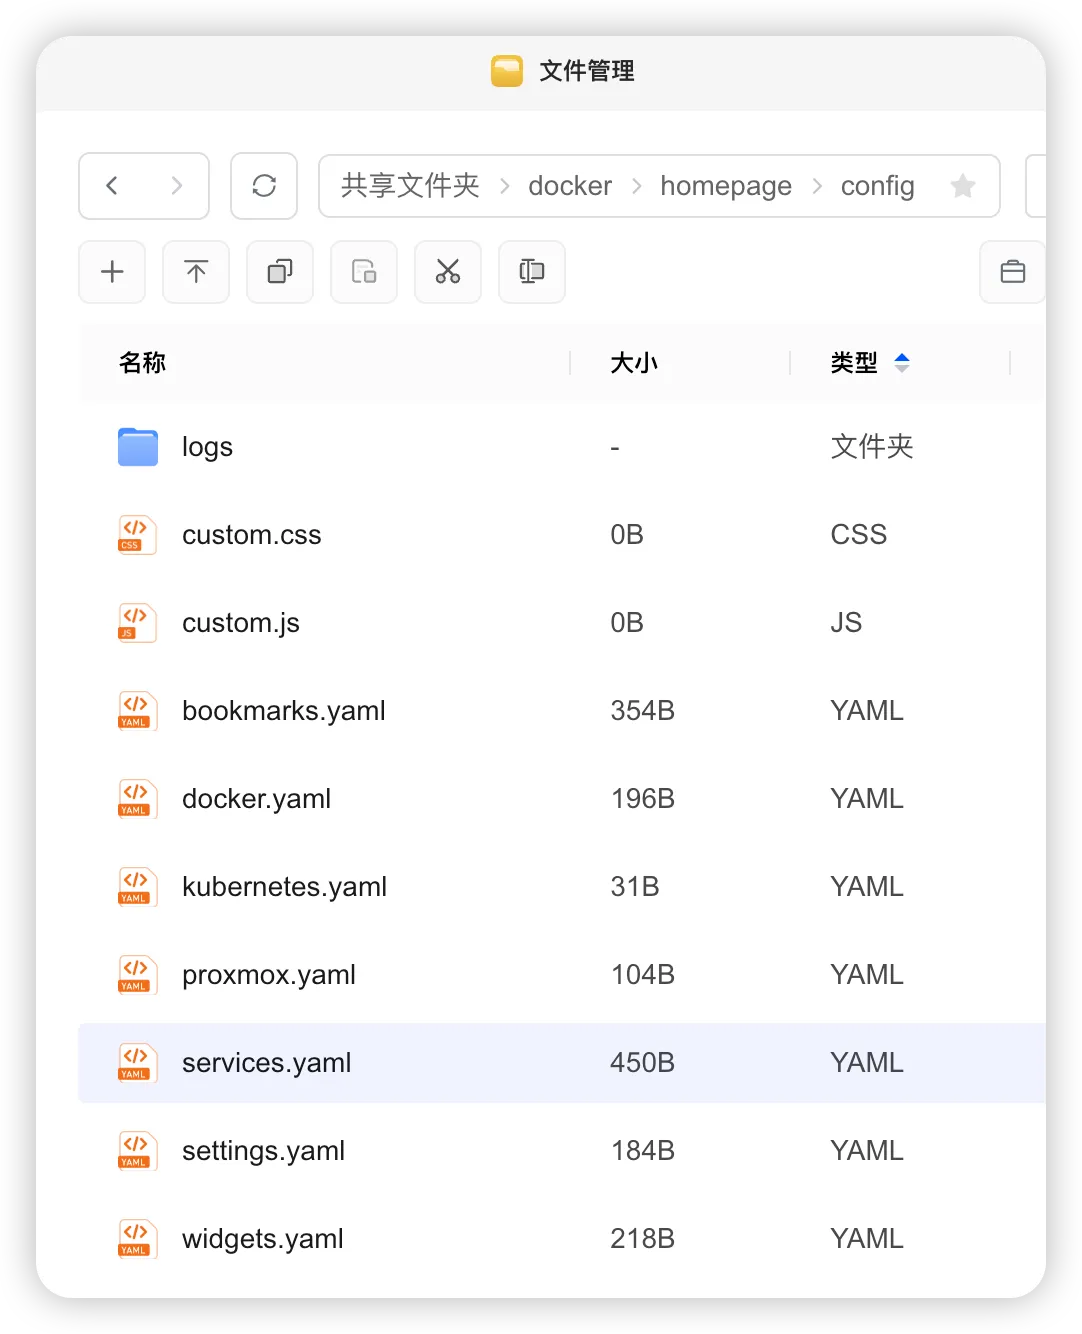Navigate to homepage in the breadcrumb
Screen dimensions: 1082x1334
tap(726, 187)
